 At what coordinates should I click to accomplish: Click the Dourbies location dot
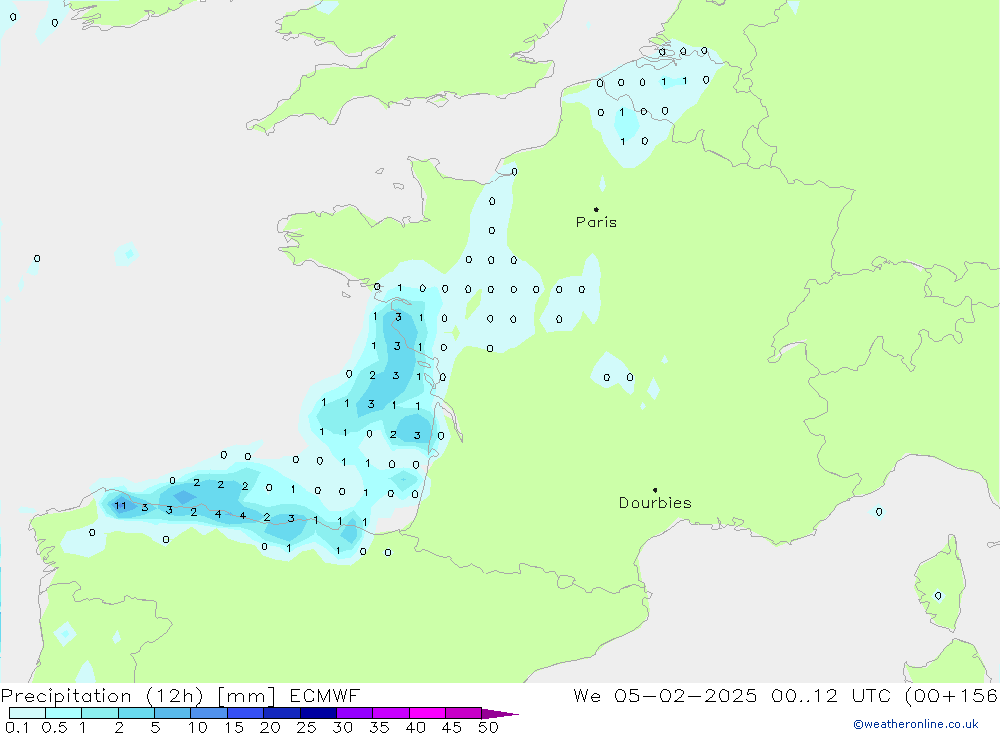coord(655,490)
